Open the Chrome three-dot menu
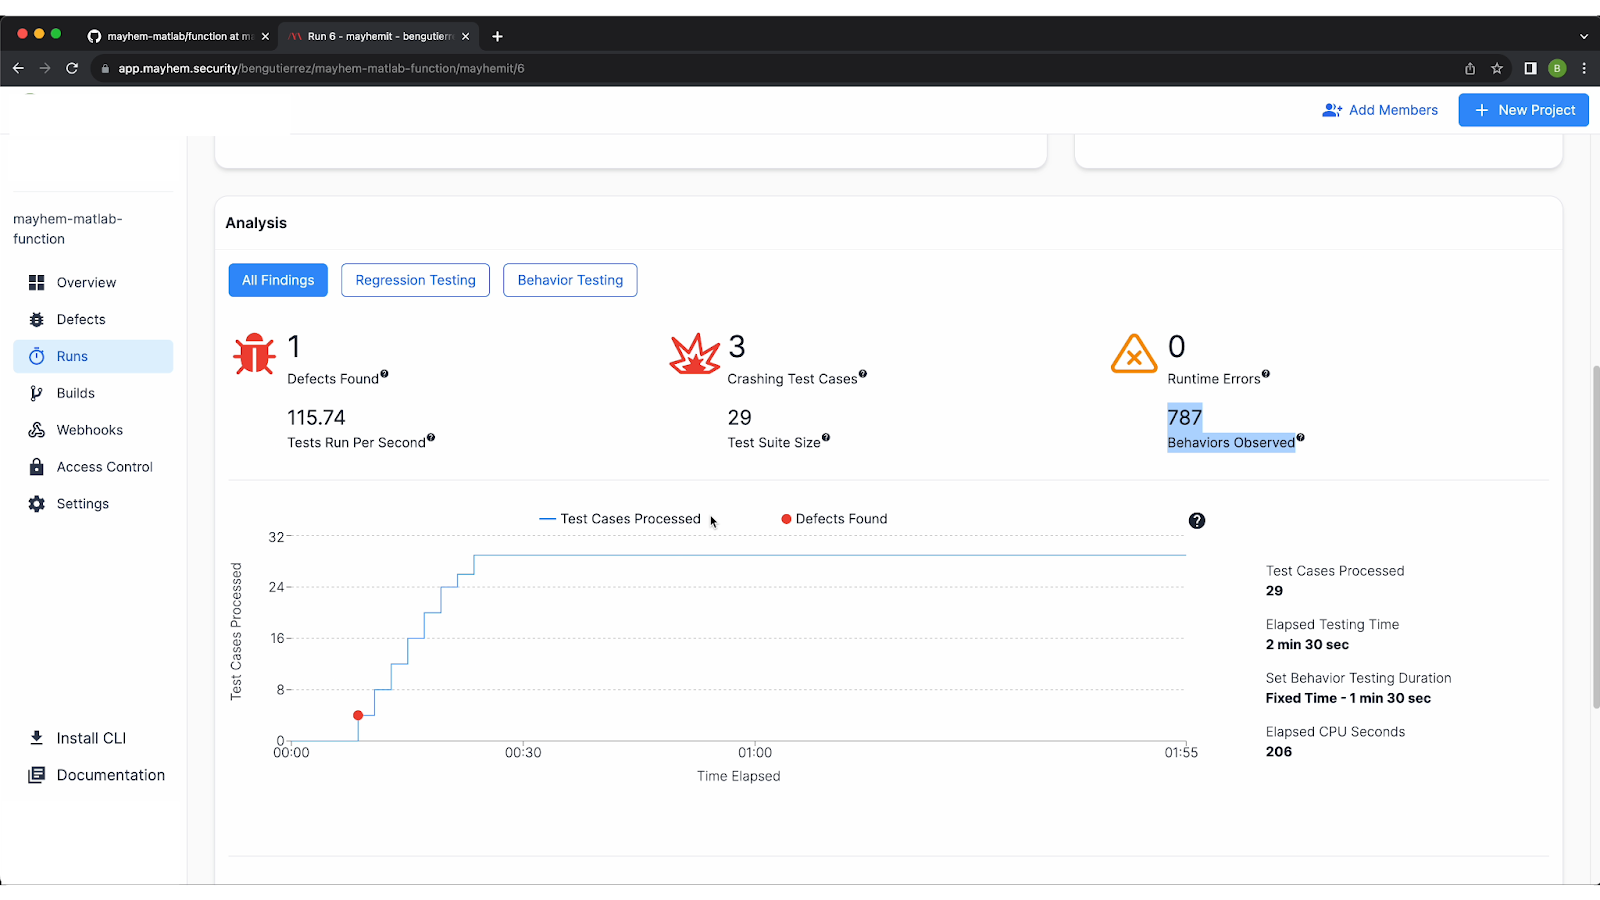Viewport: 1600px width, 900px height. [x=1584, y=68]
